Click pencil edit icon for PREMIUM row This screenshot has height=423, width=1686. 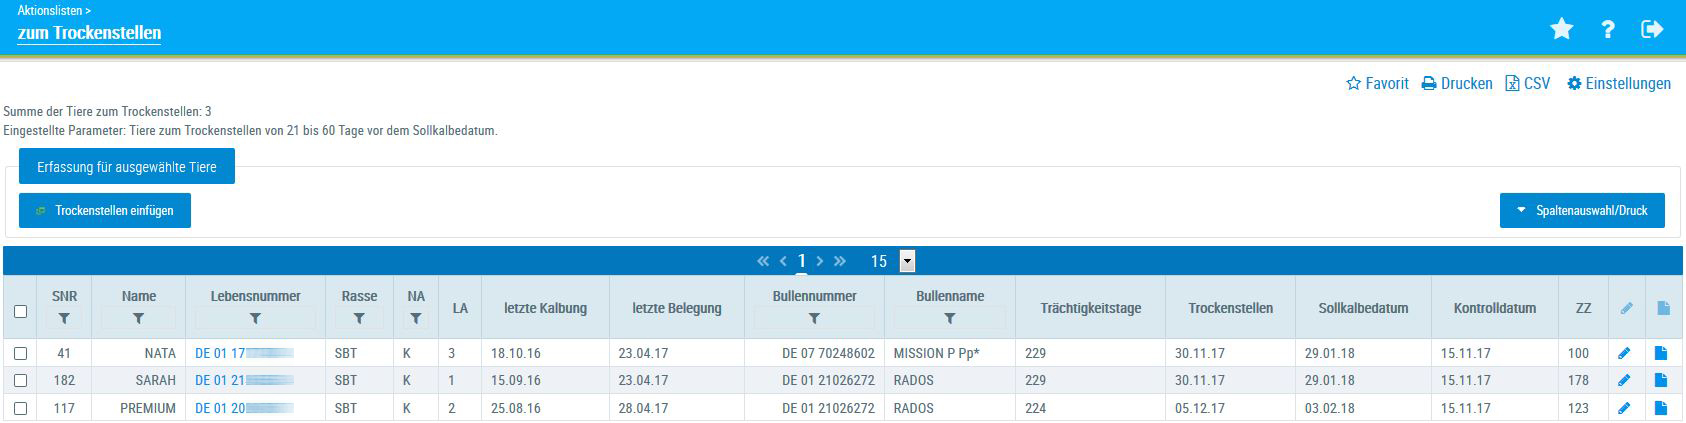1624,408
